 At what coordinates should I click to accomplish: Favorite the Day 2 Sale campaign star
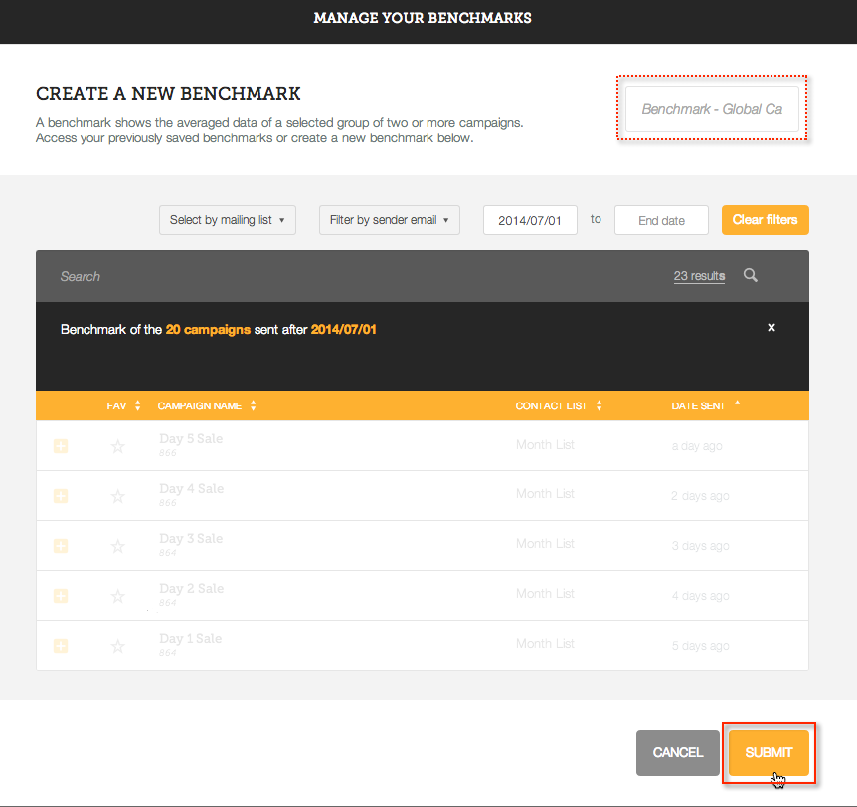click(118, 596)
